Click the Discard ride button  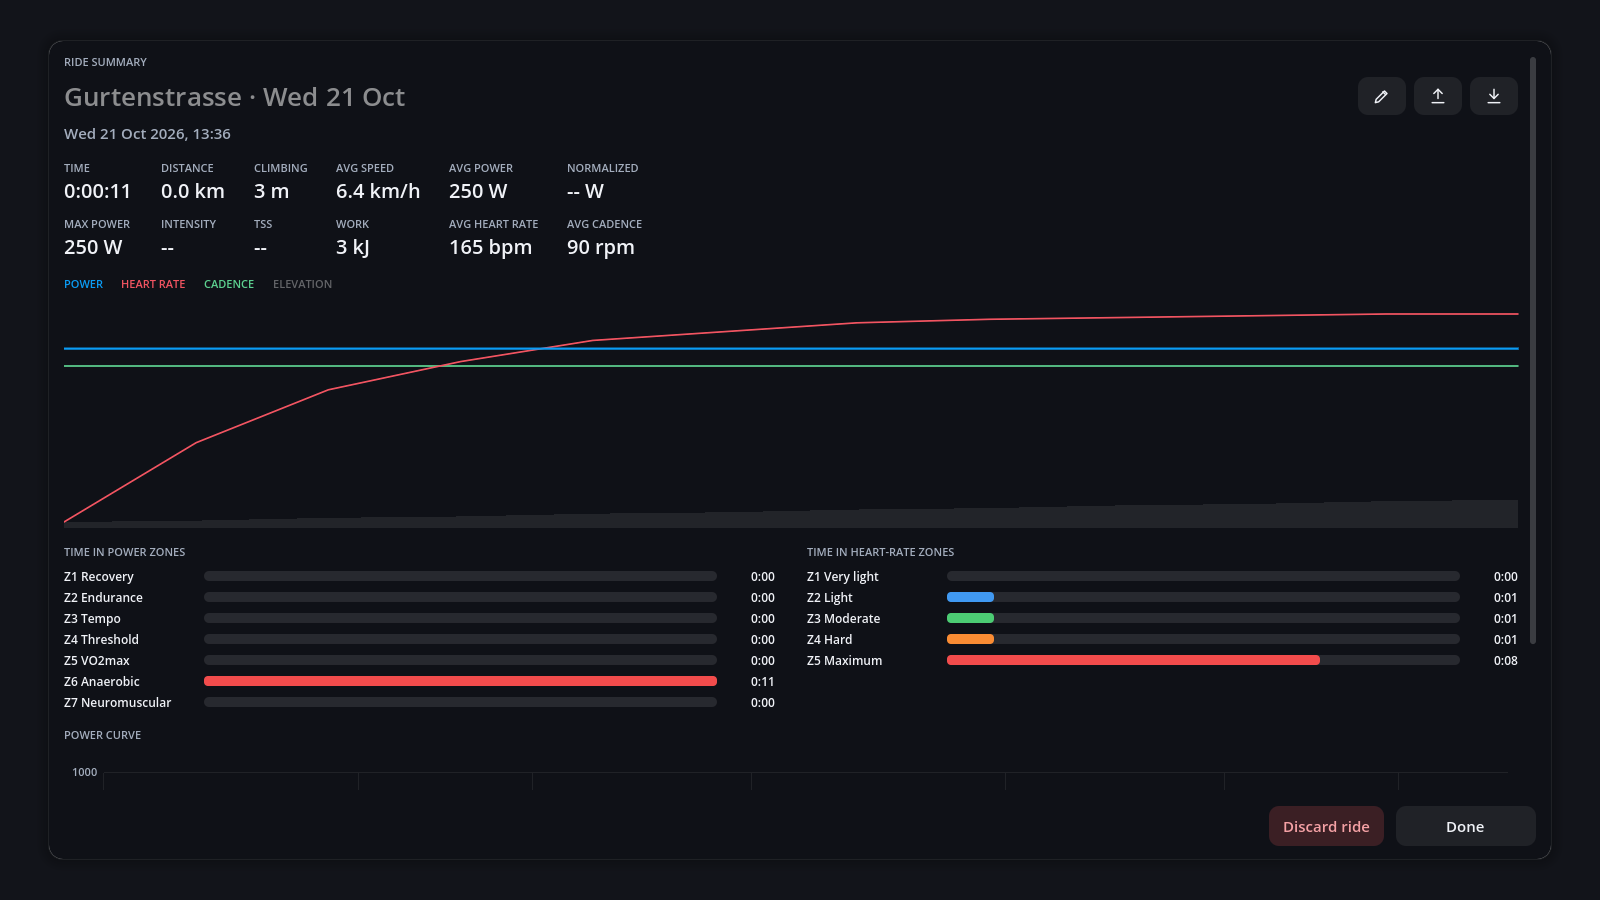point(1326,826)
